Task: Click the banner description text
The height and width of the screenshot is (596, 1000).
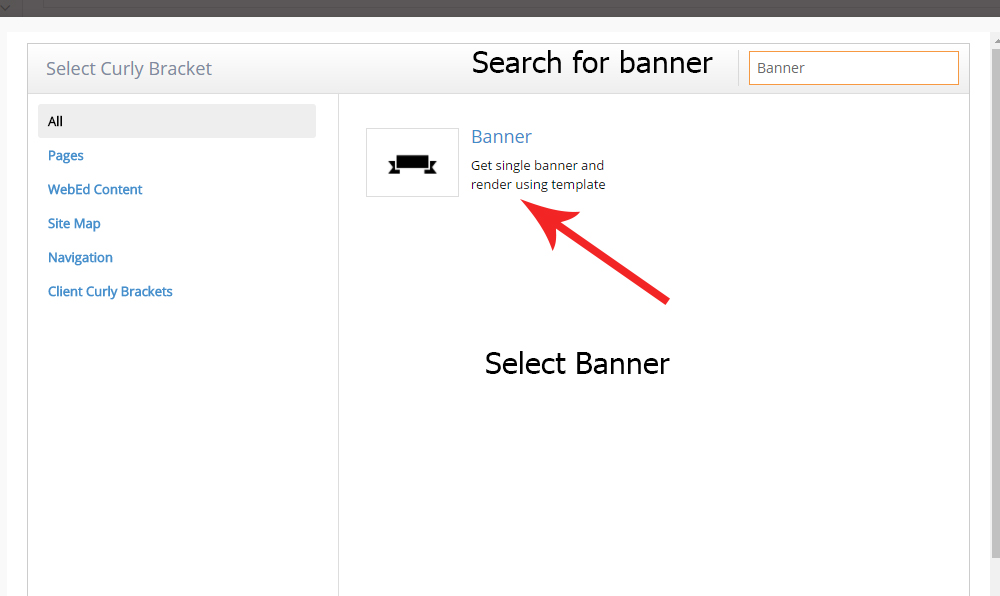Action: [x=538, y=175]
